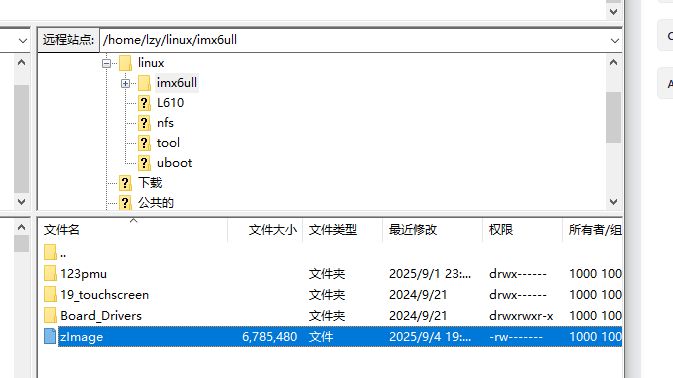673x378 pixels.
Task: Select the nfs folder in remote tree
Action: 165,123
